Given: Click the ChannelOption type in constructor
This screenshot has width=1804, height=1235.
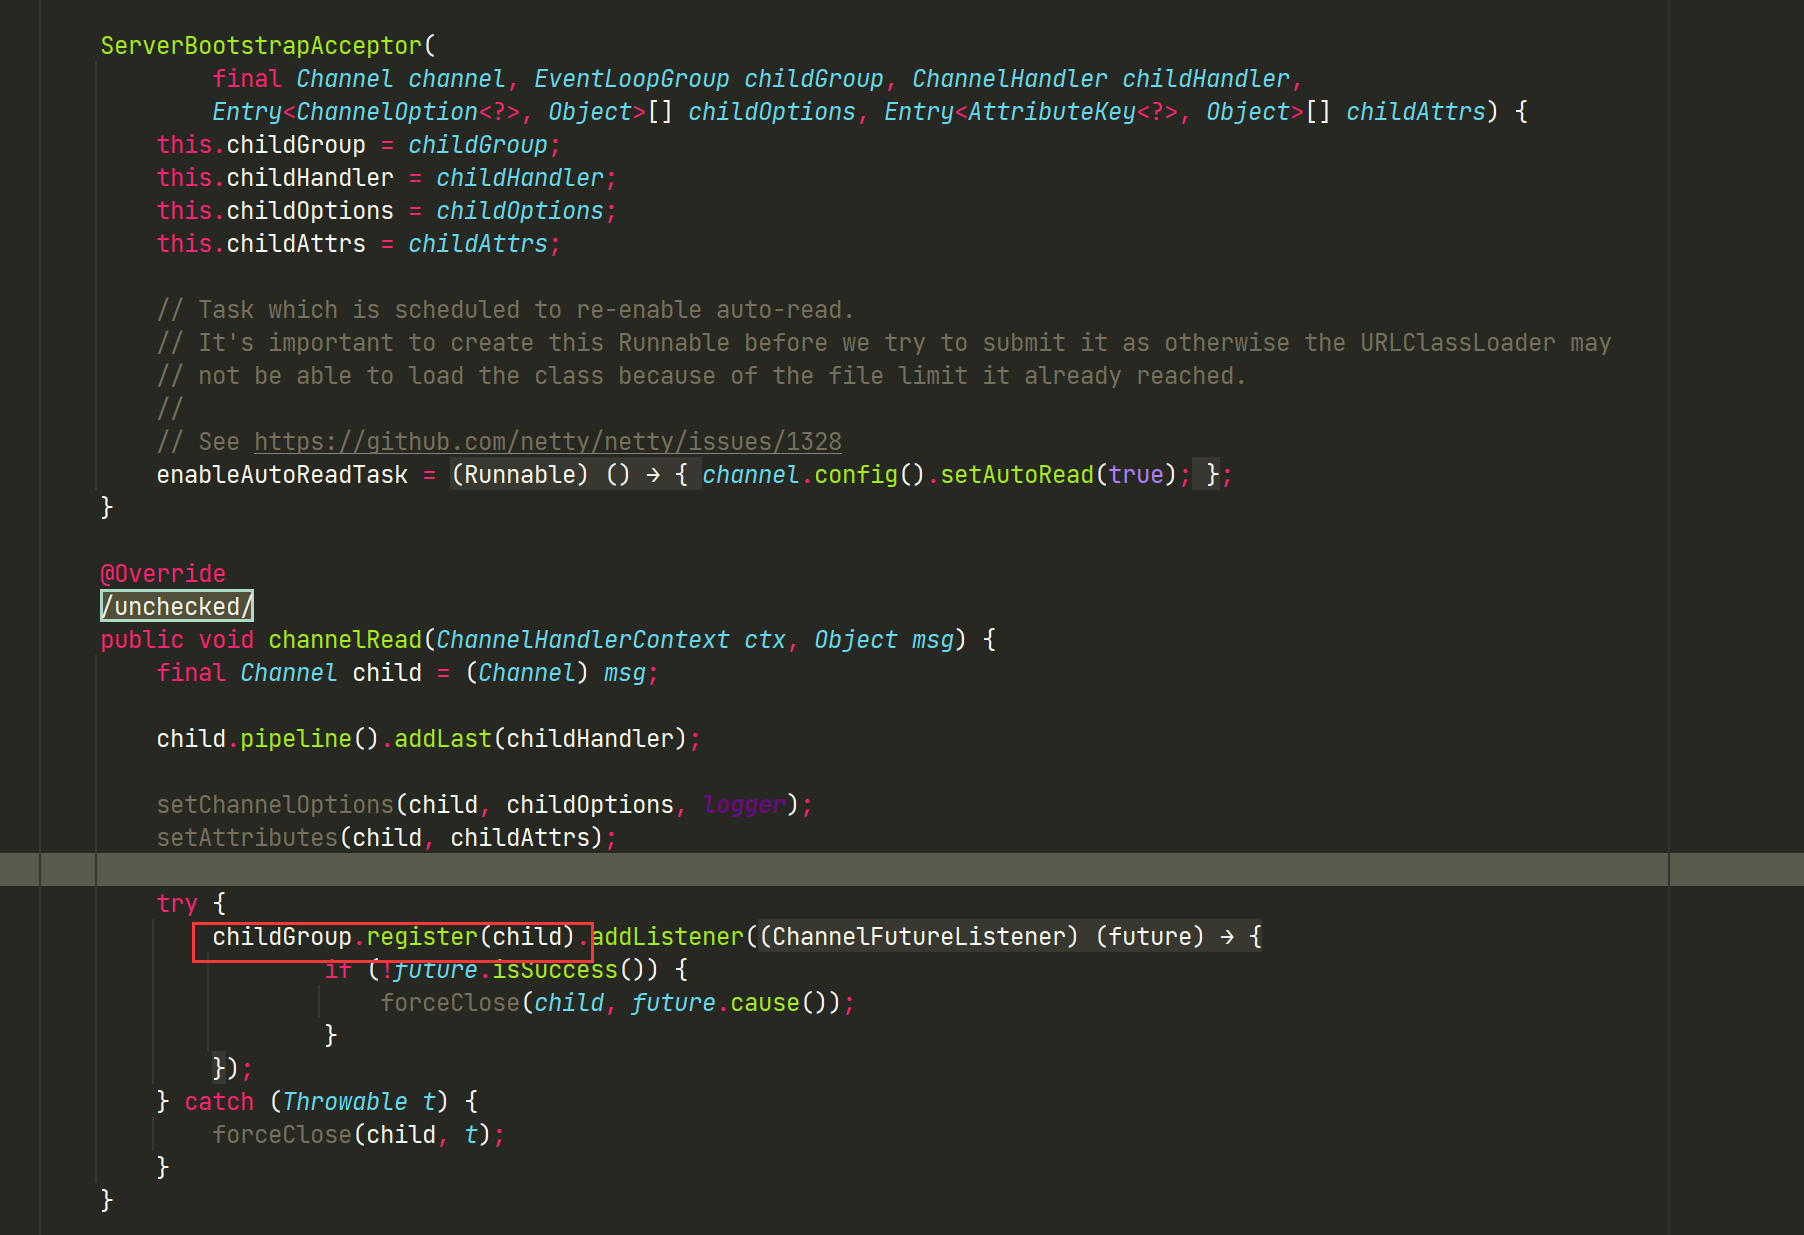Looking at the screenshot, I should click(387, 111).
